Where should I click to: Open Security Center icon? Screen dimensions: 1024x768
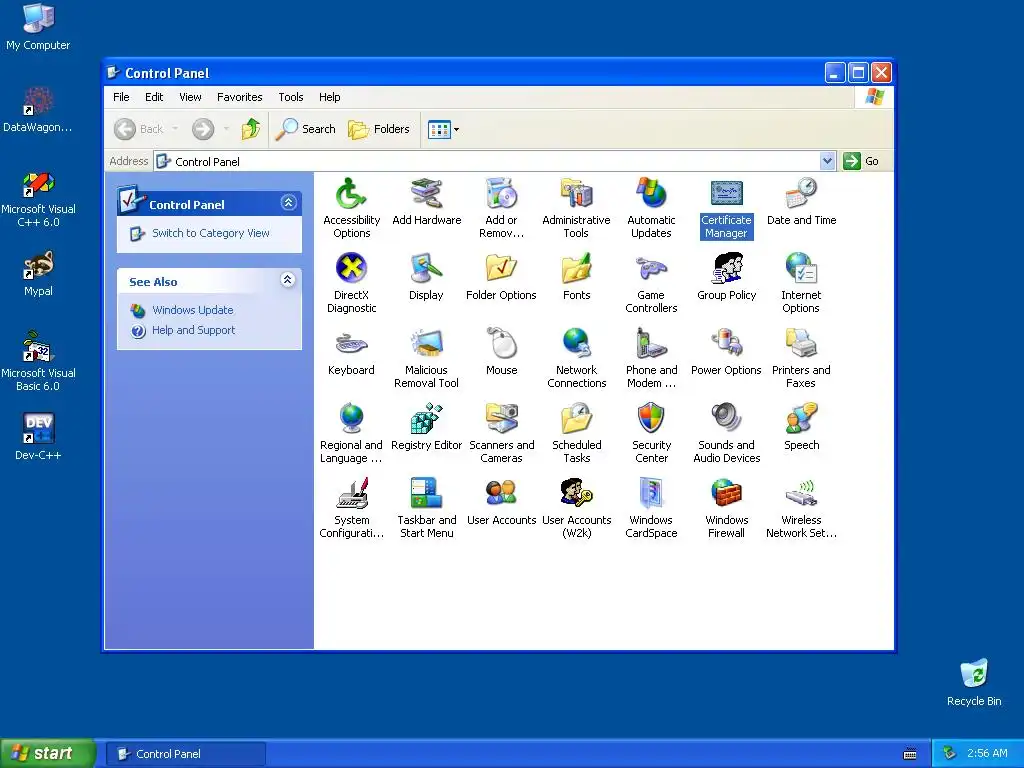click(651, 433)
